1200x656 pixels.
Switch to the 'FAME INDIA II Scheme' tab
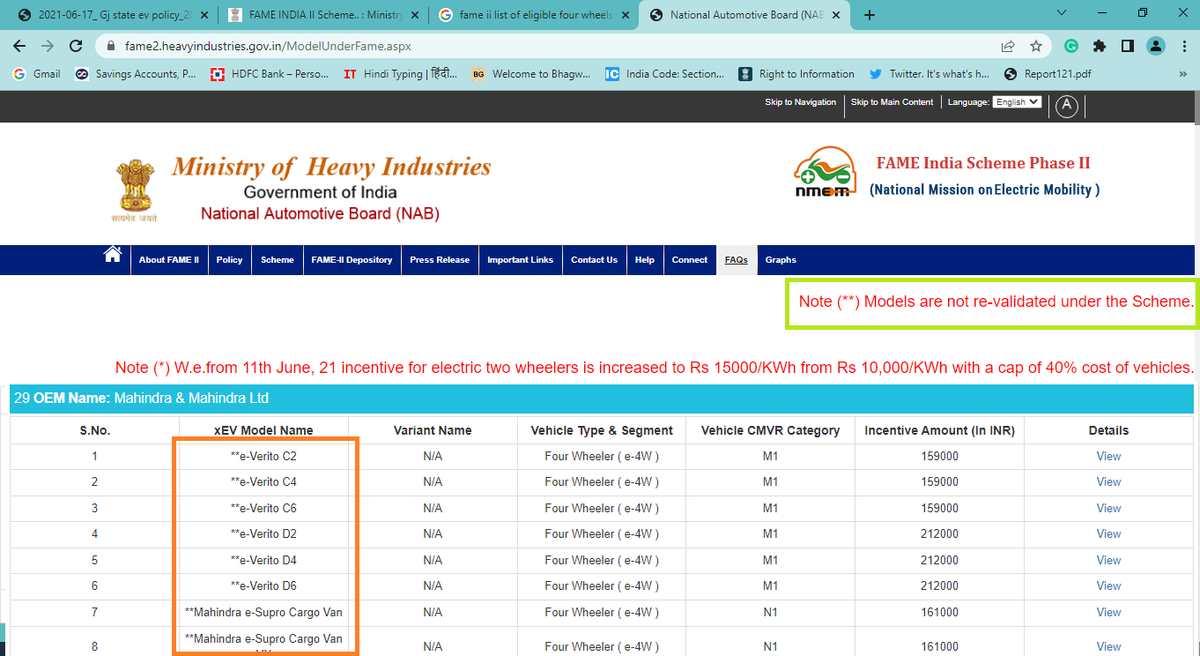click(x=322, y=15)
